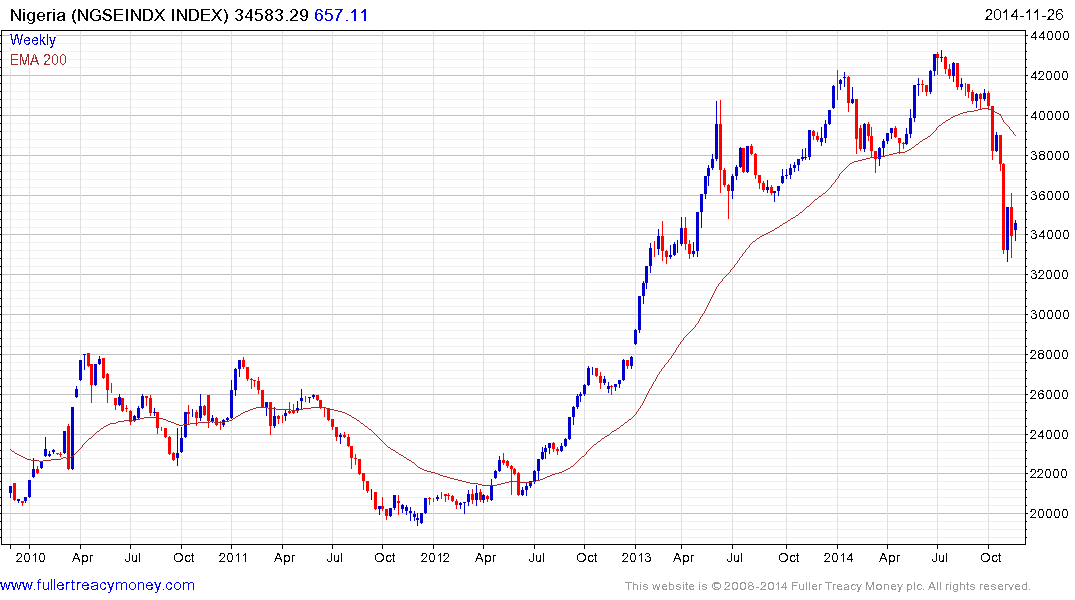
Task: Click the 22000 price axis label
Action: click(1049, 474)
